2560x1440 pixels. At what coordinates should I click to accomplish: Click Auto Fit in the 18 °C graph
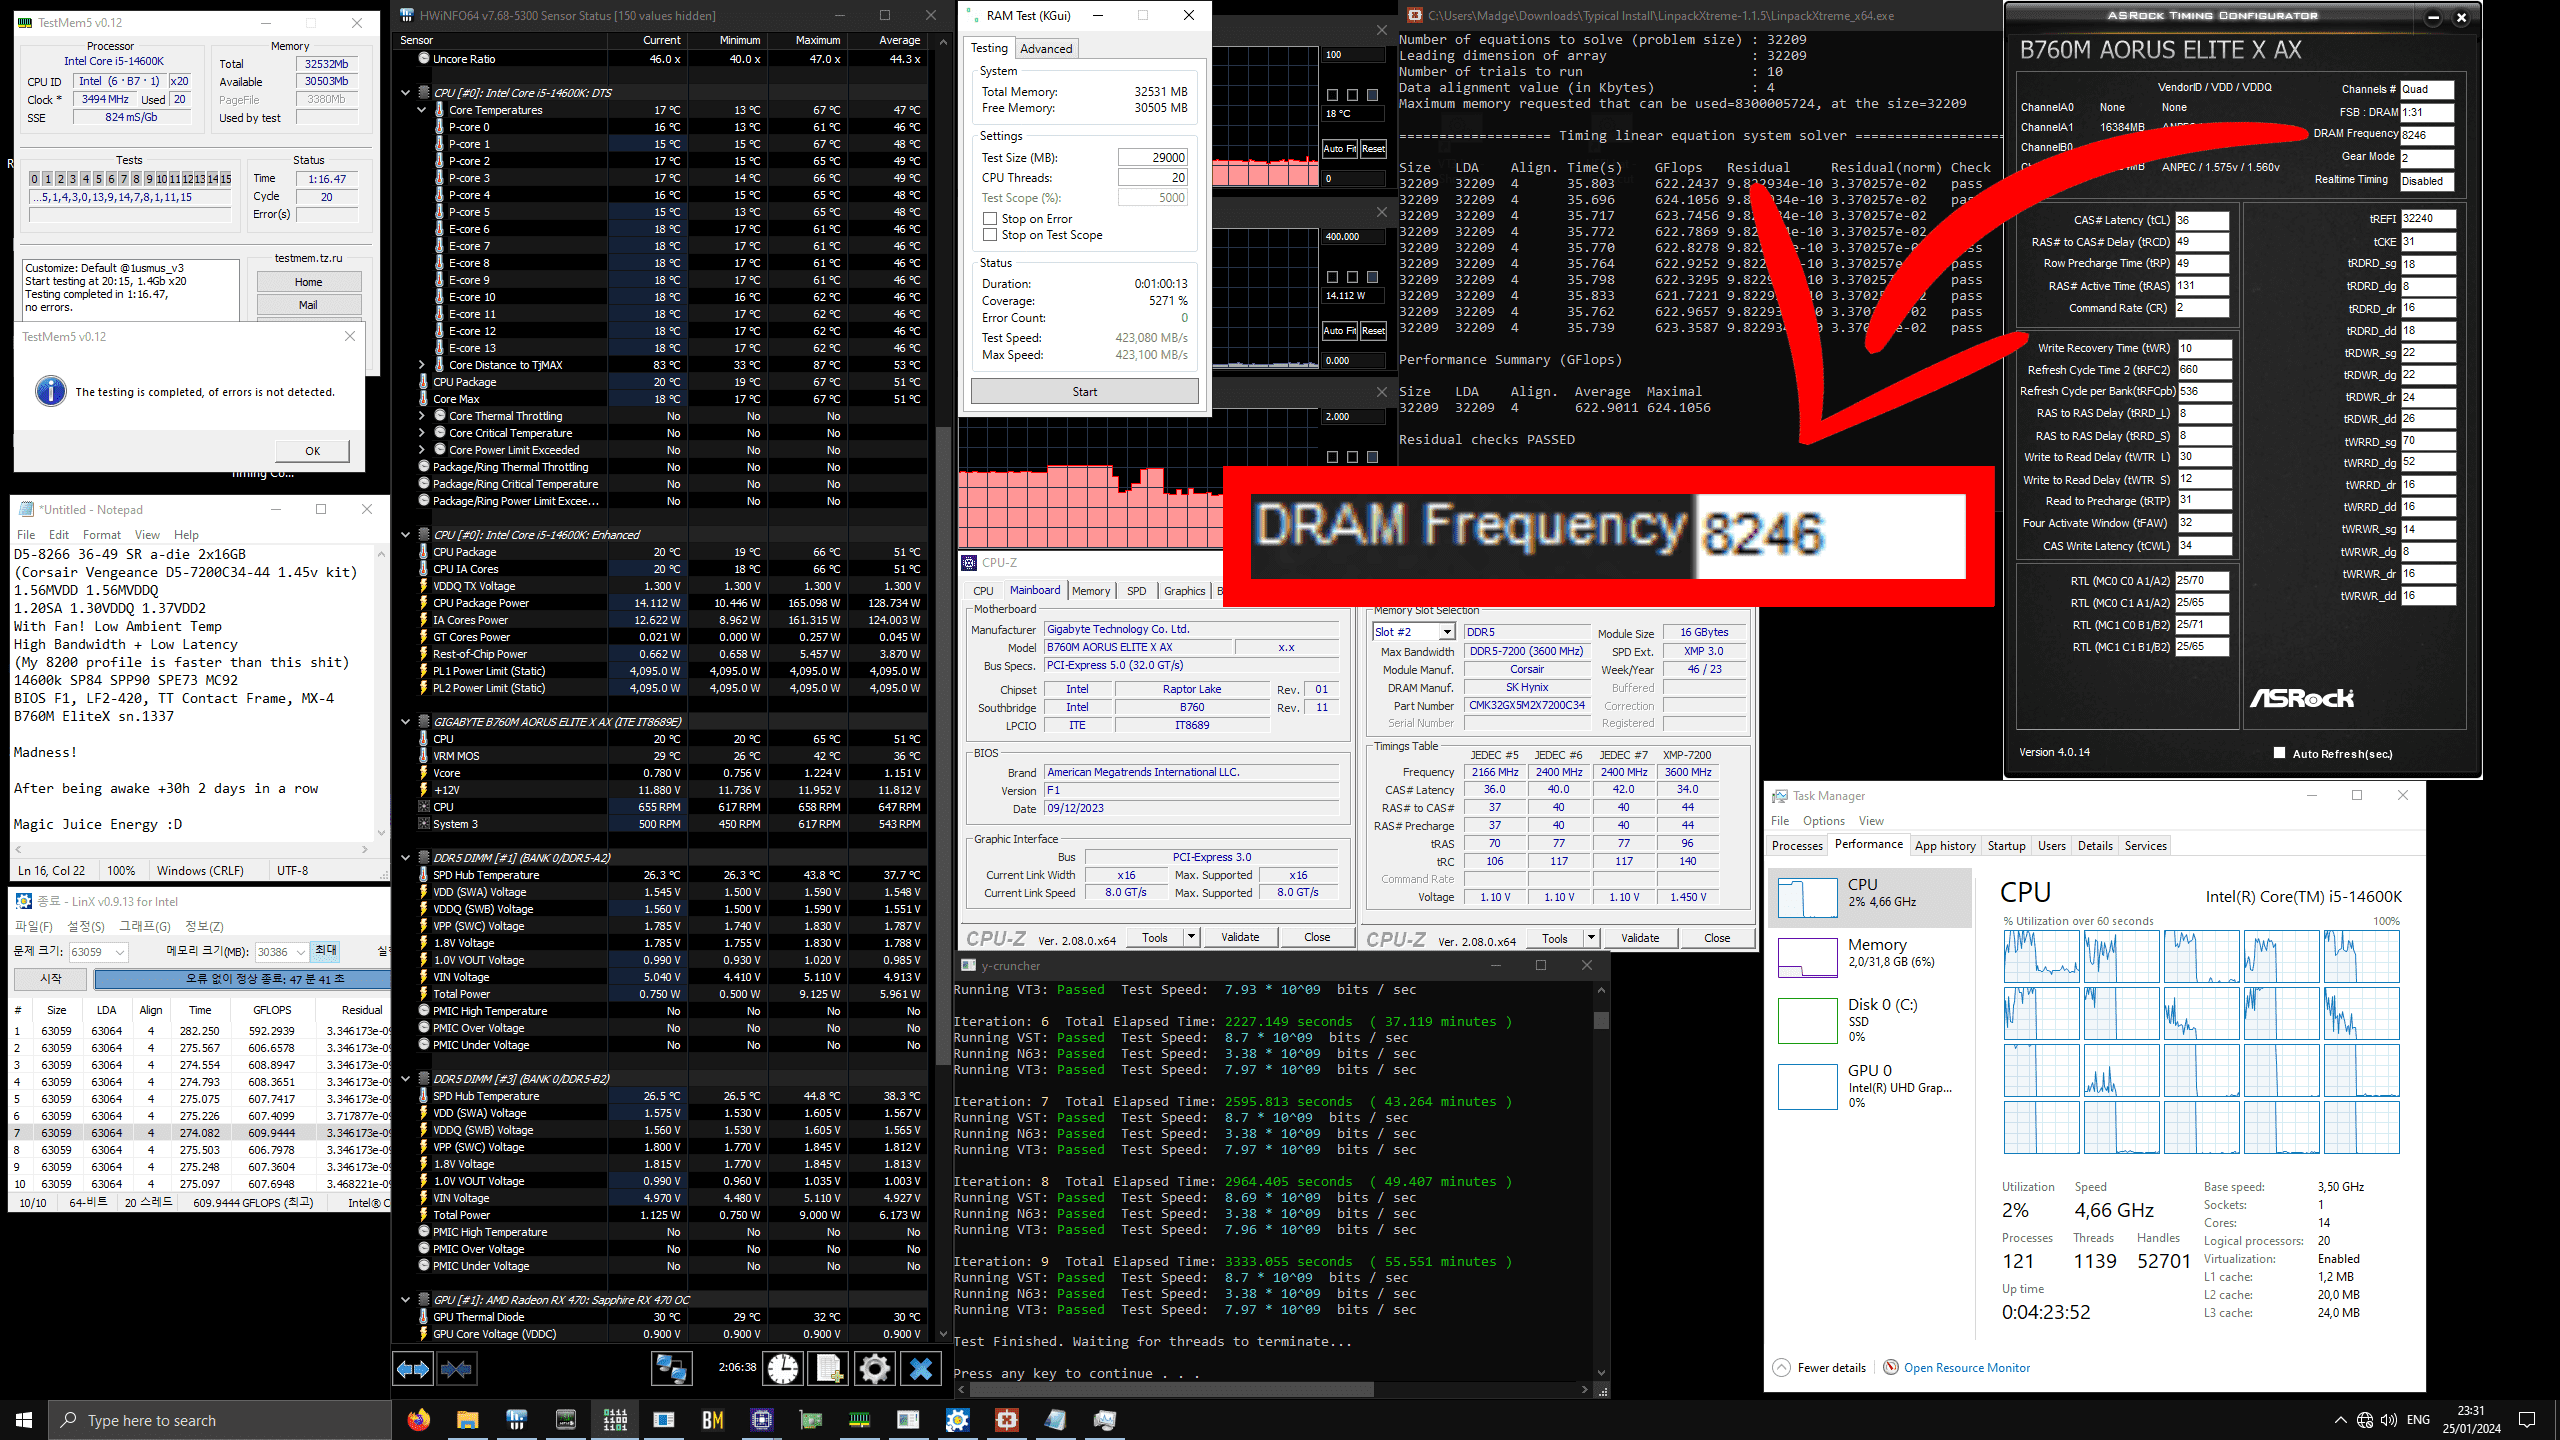(x=1339, y=148)
